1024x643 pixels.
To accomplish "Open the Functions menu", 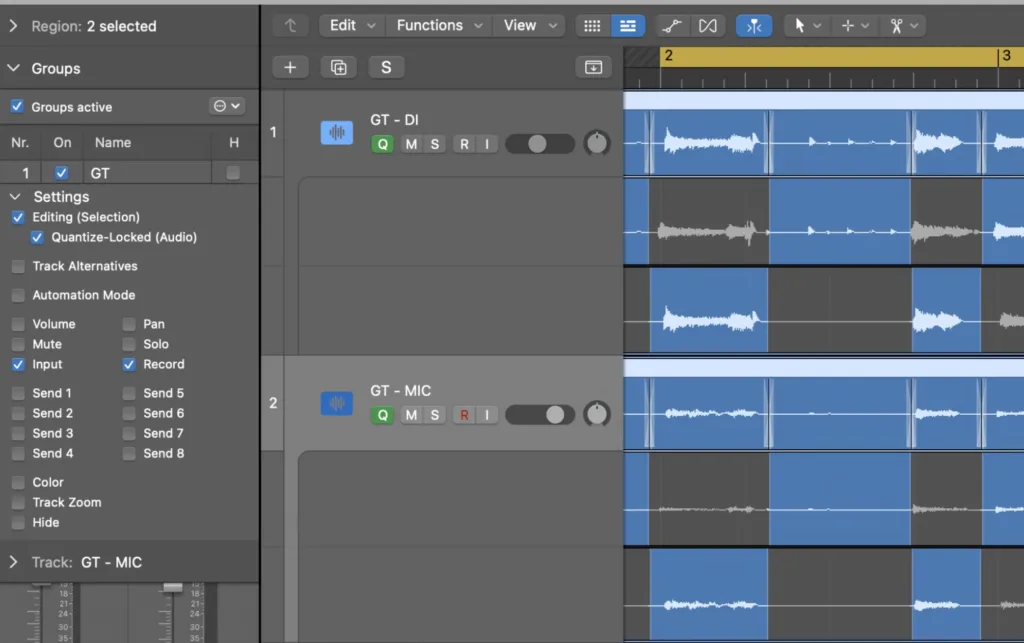I will (439, 25).
